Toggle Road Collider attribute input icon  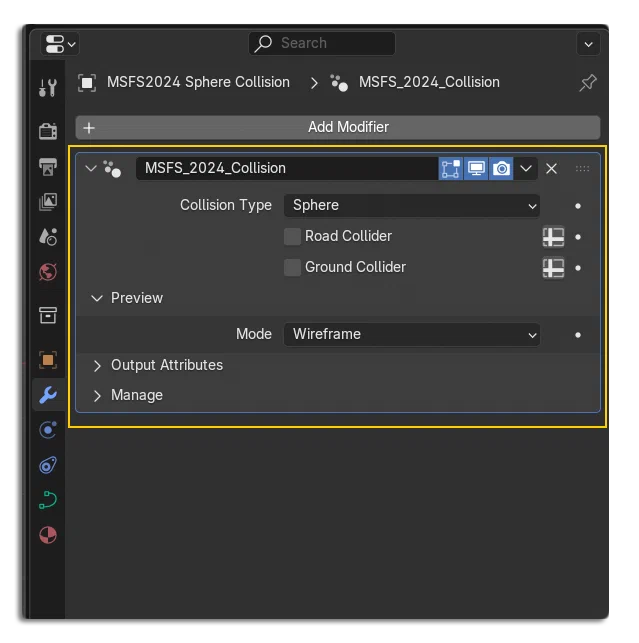pos(553,237)
